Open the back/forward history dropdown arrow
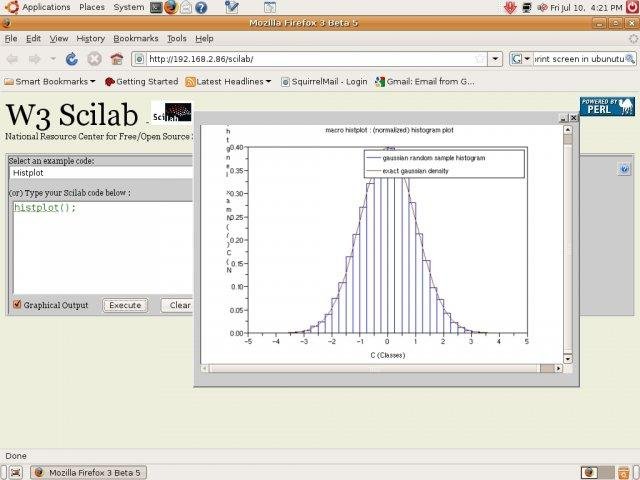This screenshot has width=640, height=480. [x=53, y=59]
